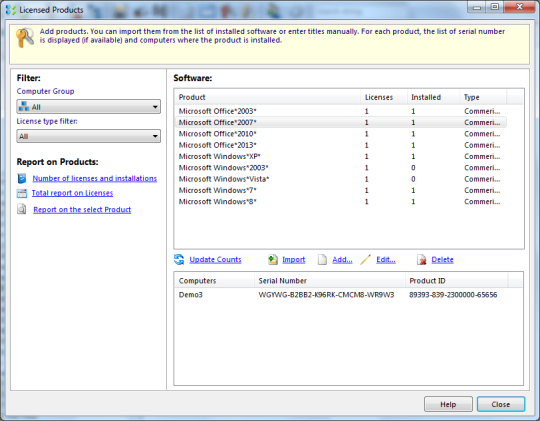
Task: Maximize the Licensed Products window
Action: click(x=495, y=7)
